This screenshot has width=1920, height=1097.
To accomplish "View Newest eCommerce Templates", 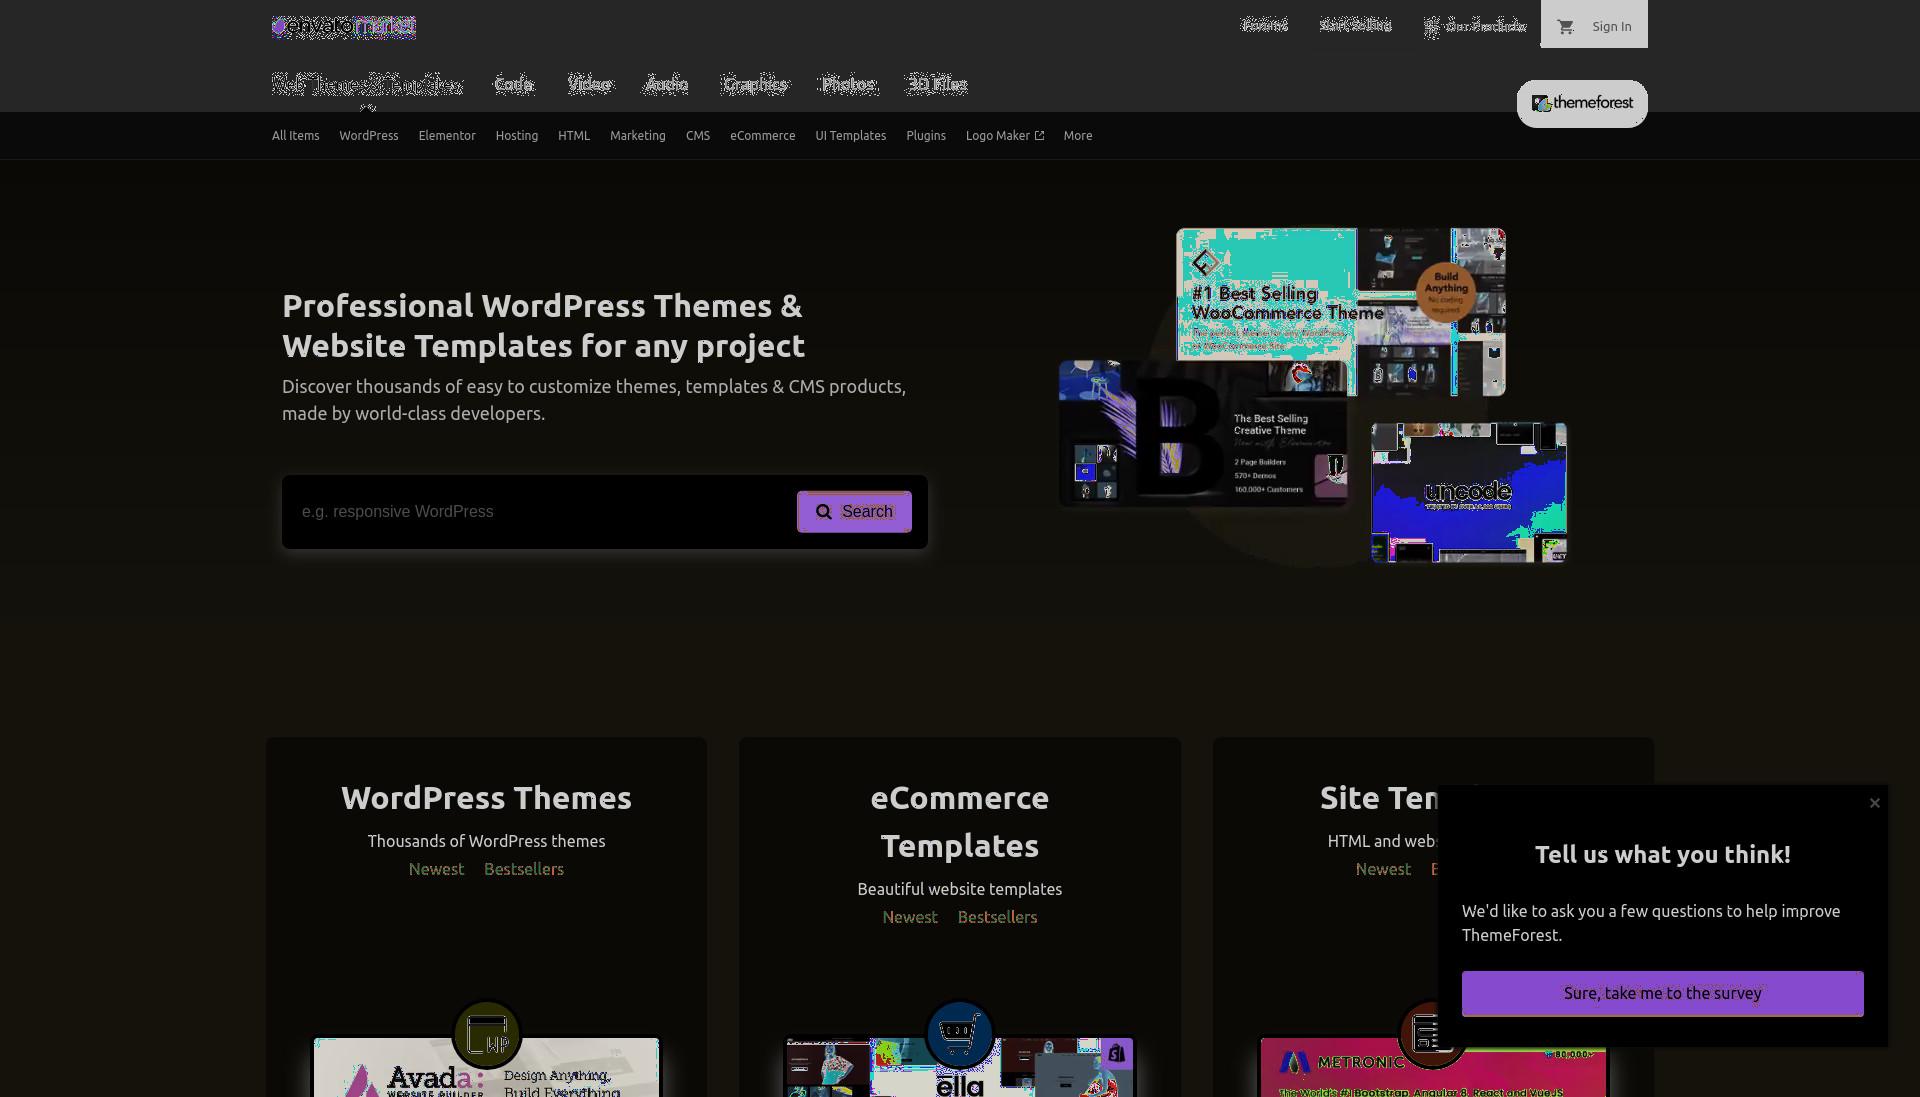I will pos(910,918).
